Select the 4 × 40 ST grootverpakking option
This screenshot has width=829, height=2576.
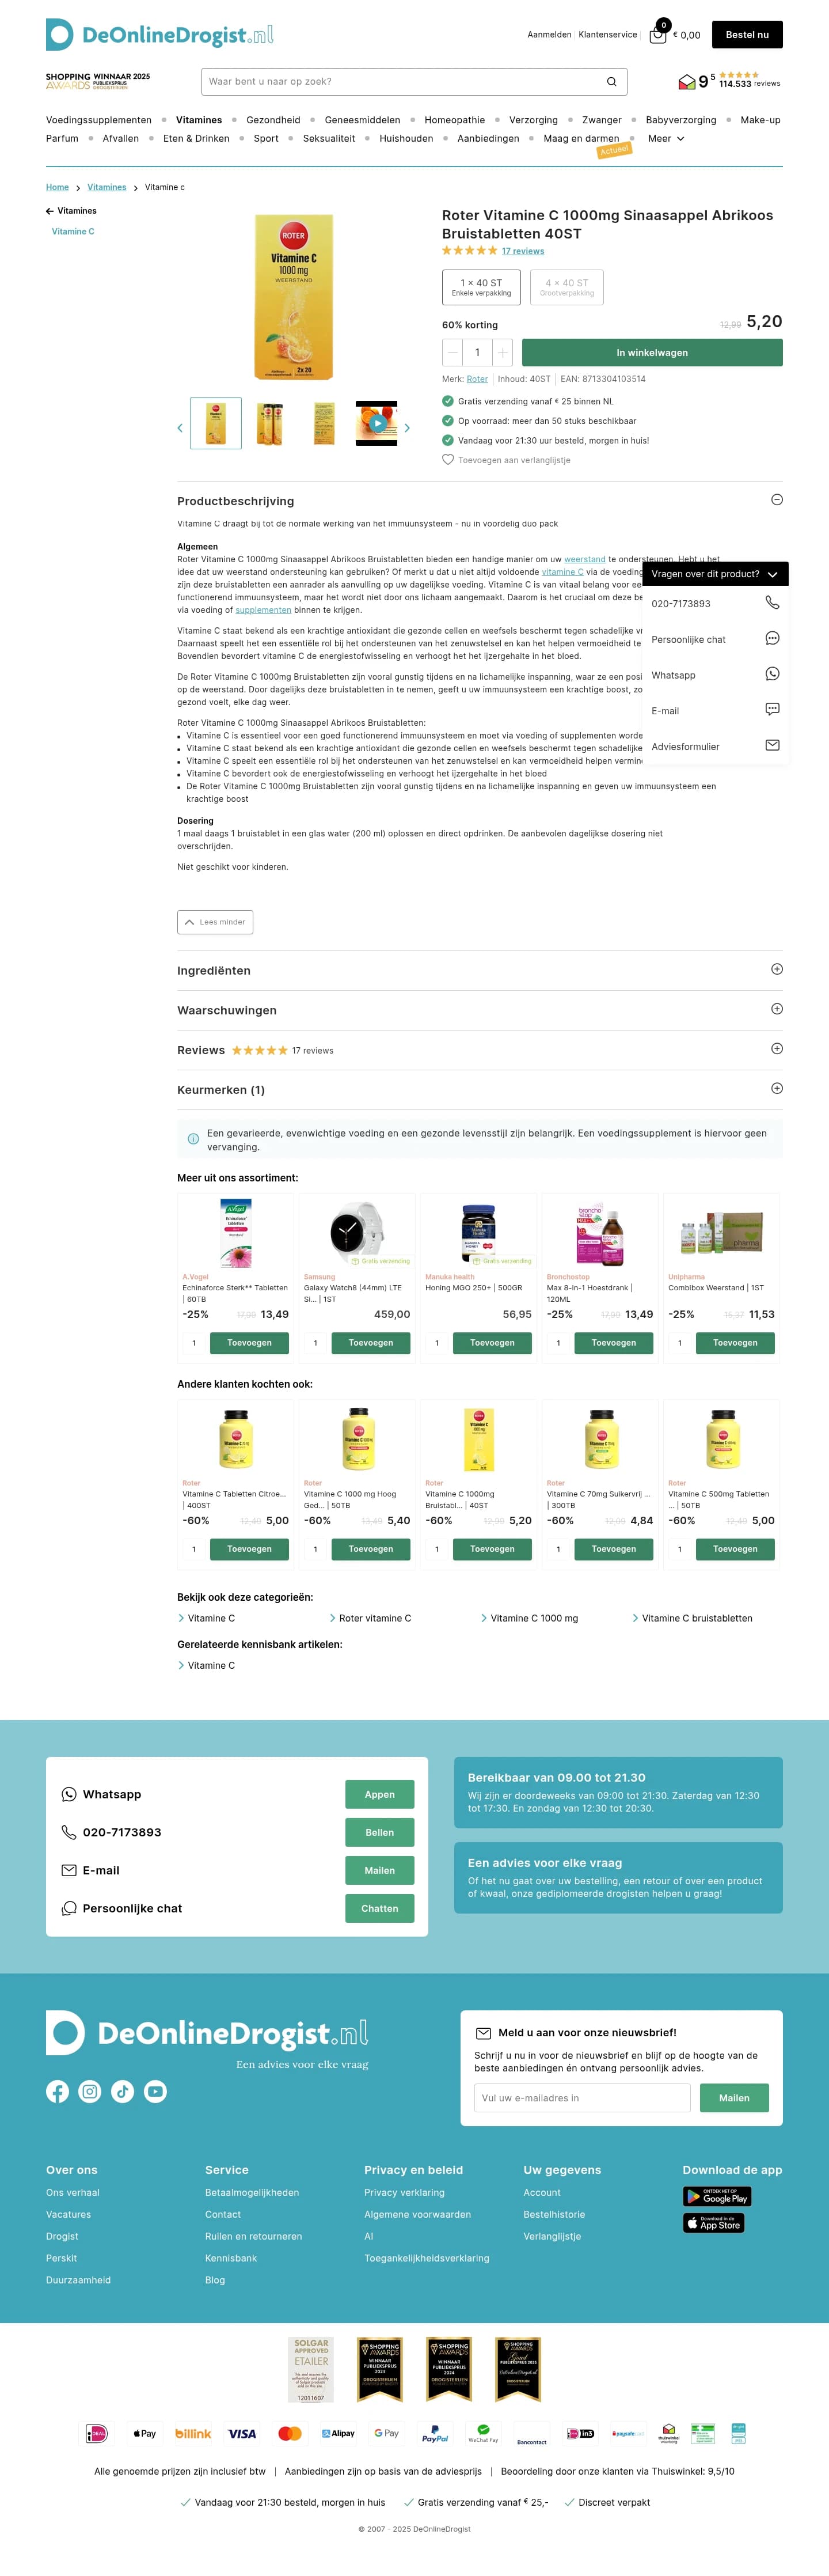click(x=567, y=288)
